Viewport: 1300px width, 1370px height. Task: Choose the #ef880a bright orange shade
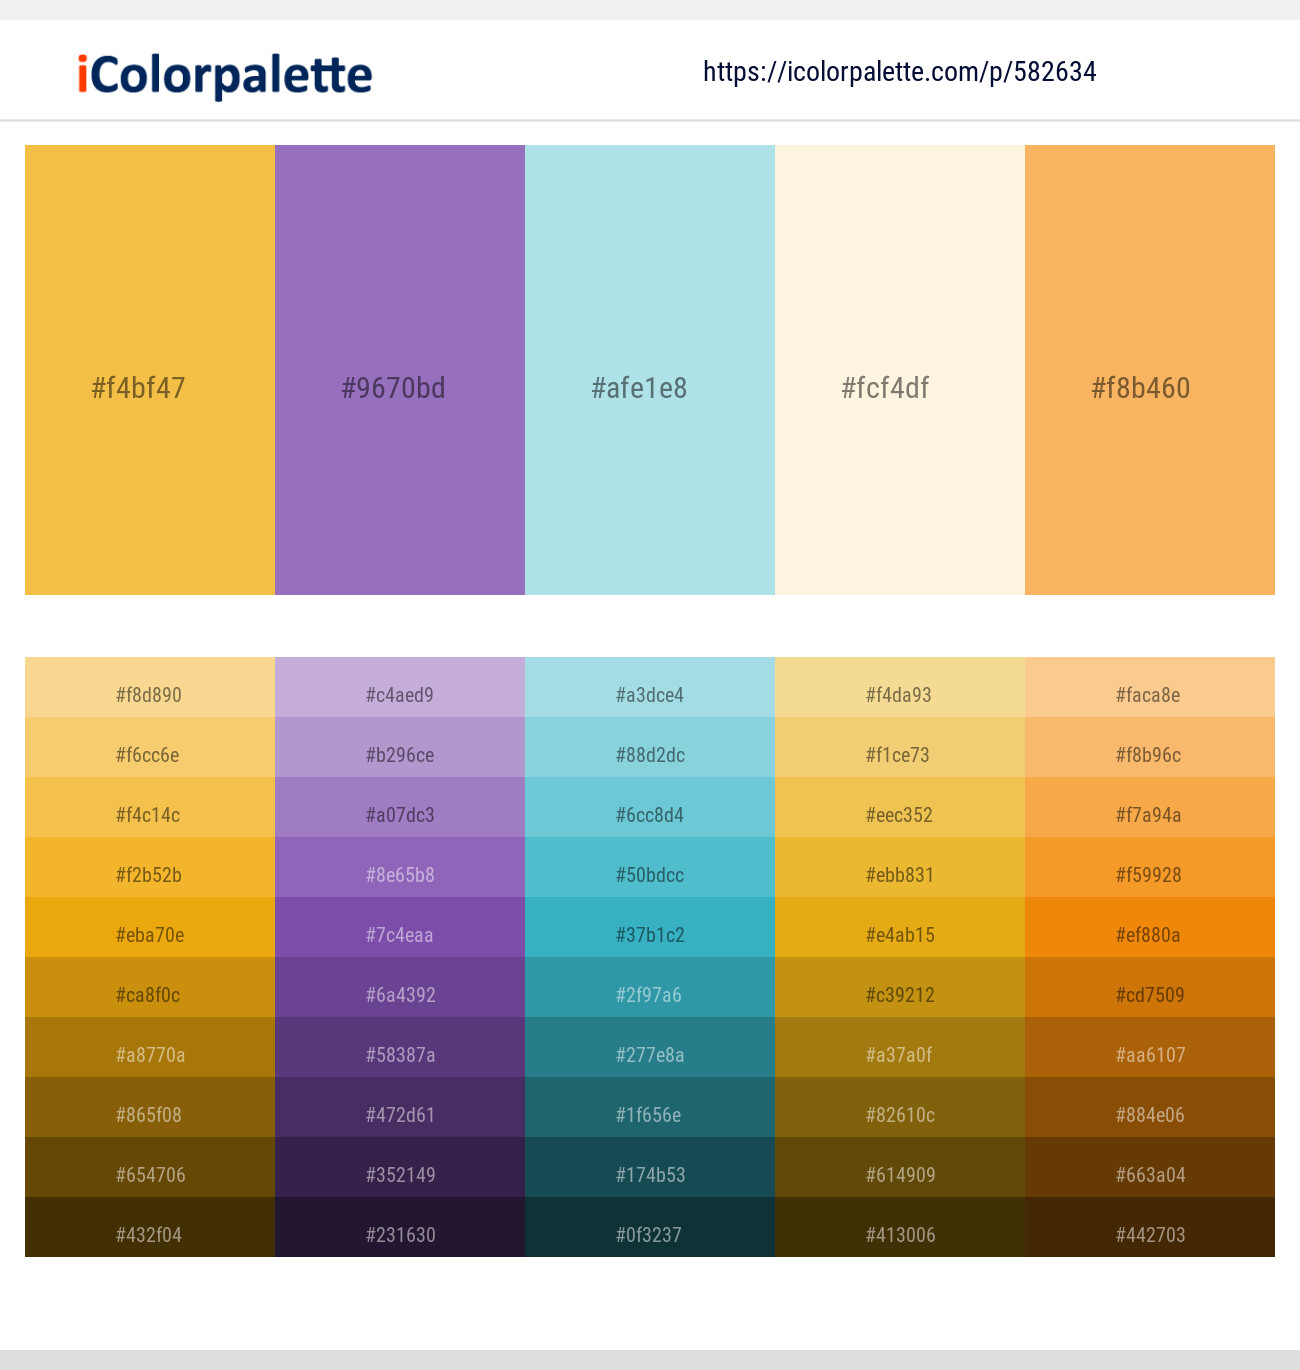click(x=1150, y=927)
